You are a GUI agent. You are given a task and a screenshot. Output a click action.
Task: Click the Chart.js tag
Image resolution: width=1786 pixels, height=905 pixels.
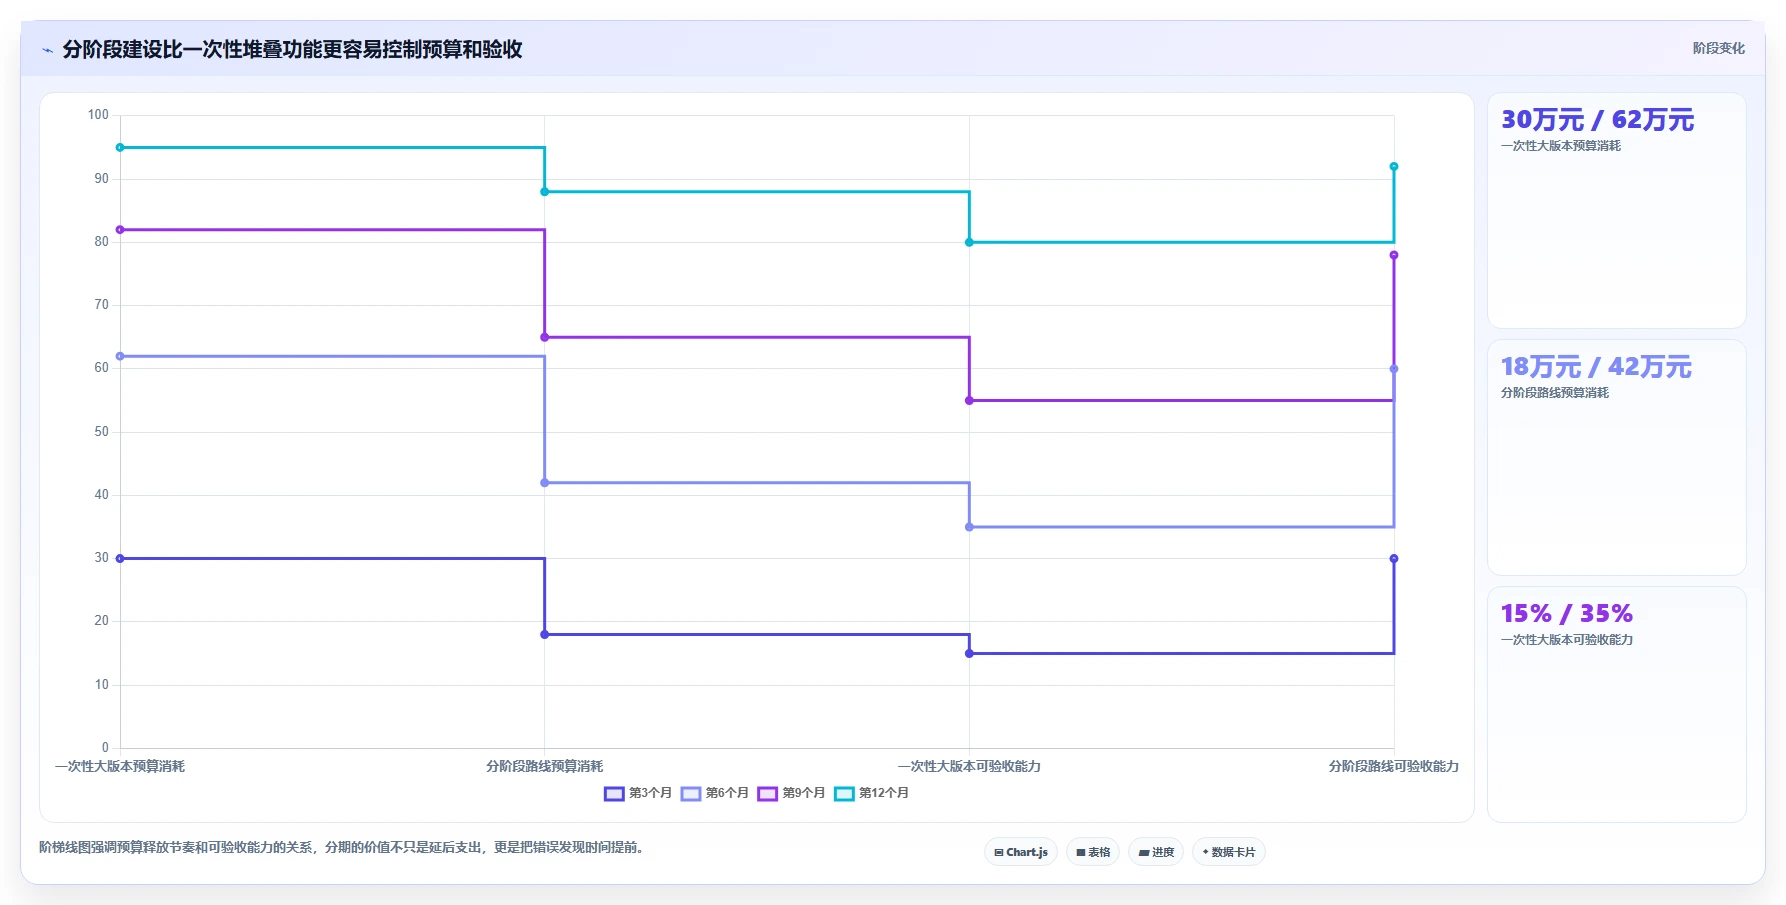pyautogui.click(x=1021, y=852)
